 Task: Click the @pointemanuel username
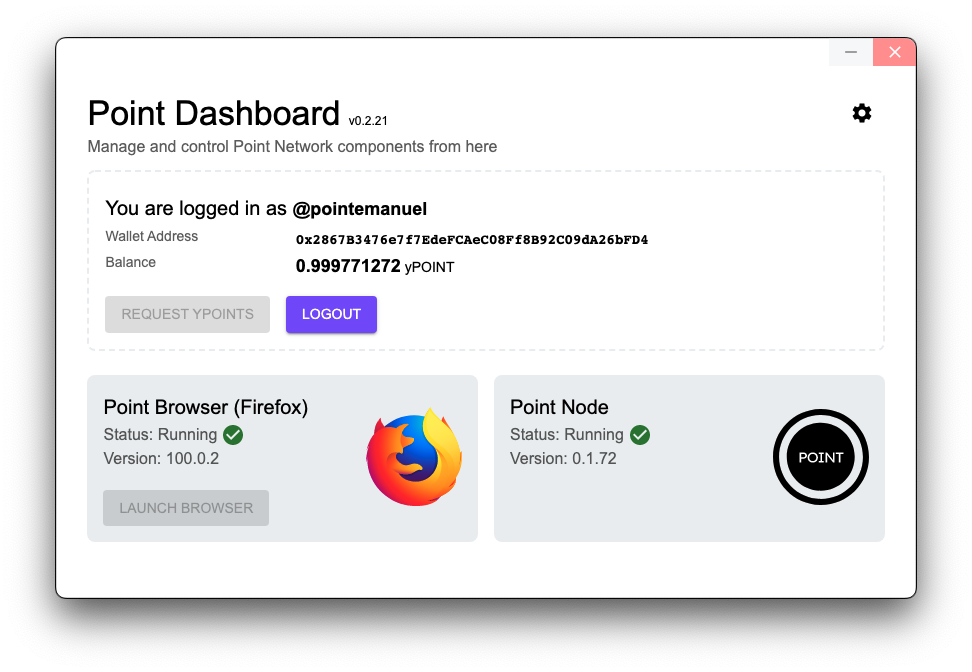click(x=360, y=209)
